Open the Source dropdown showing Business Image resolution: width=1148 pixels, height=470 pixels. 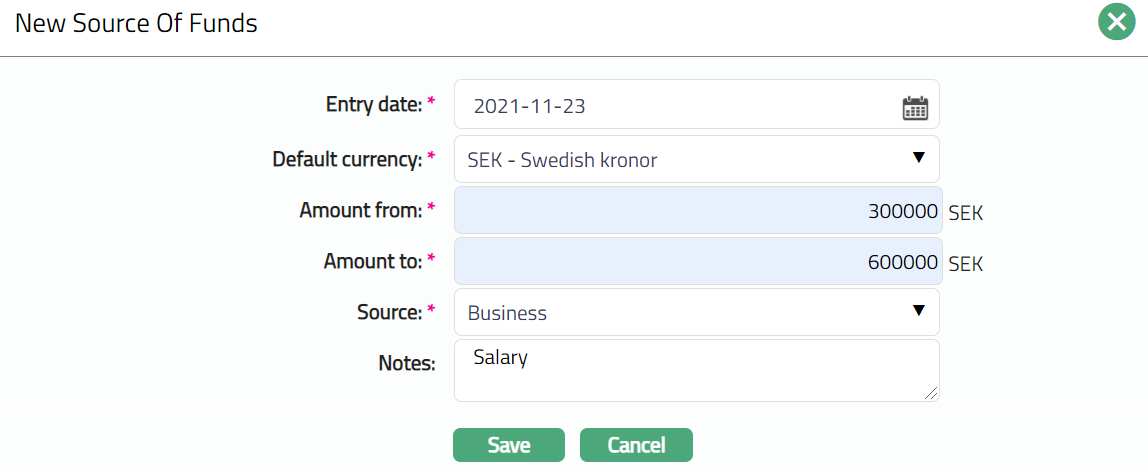(690, 313)
